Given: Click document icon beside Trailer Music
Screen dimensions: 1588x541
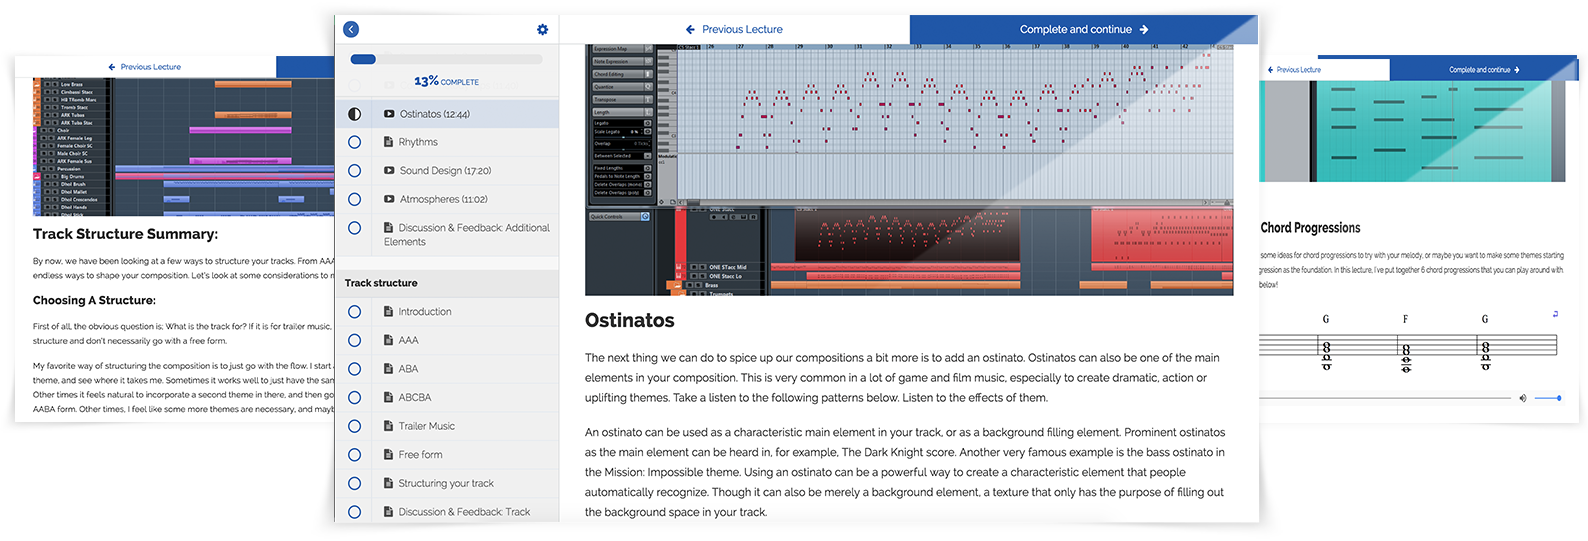Looking at the screenshot, I should [389, 426].
